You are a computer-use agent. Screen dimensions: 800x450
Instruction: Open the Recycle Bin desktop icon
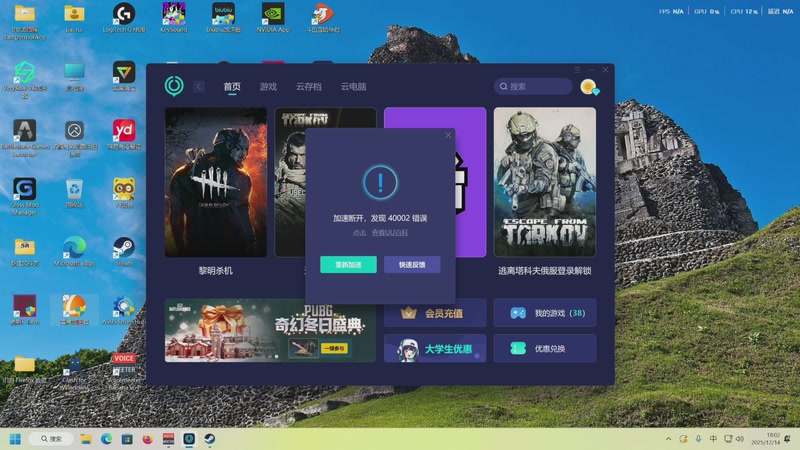click(74, 193)
